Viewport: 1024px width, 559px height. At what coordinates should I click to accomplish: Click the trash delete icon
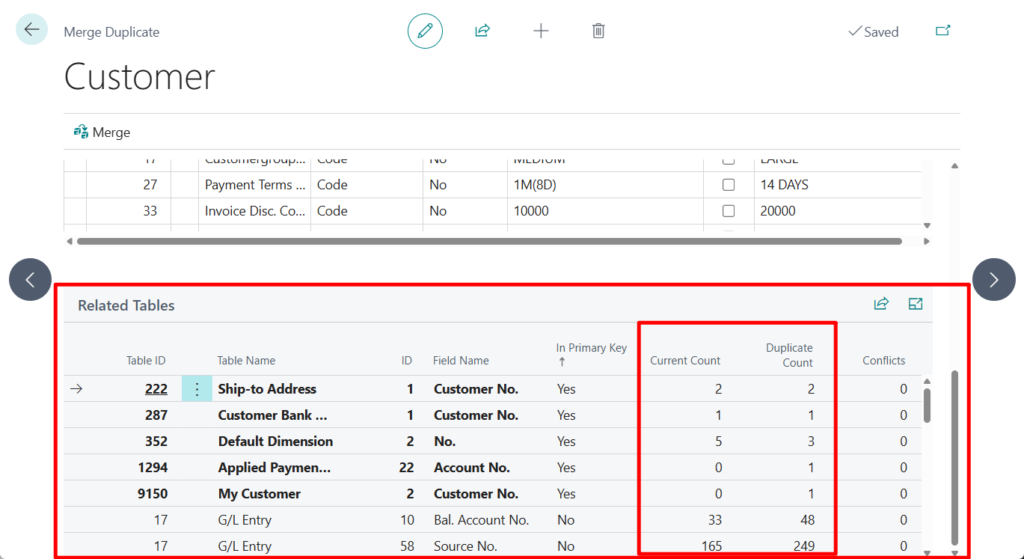[x=598, y=31]
